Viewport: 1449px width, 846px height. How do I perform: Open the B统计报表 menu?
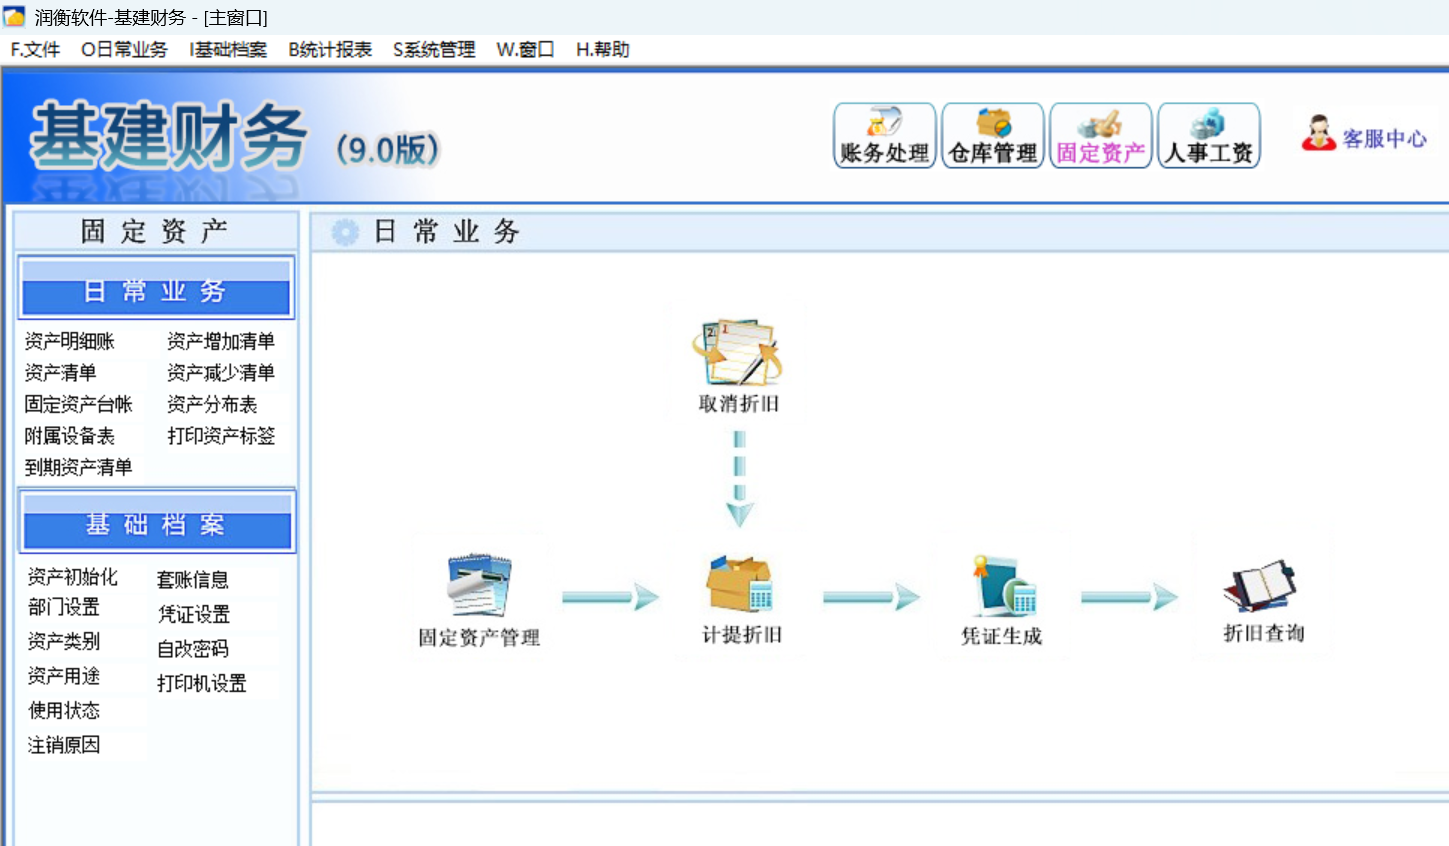point(330,50)
